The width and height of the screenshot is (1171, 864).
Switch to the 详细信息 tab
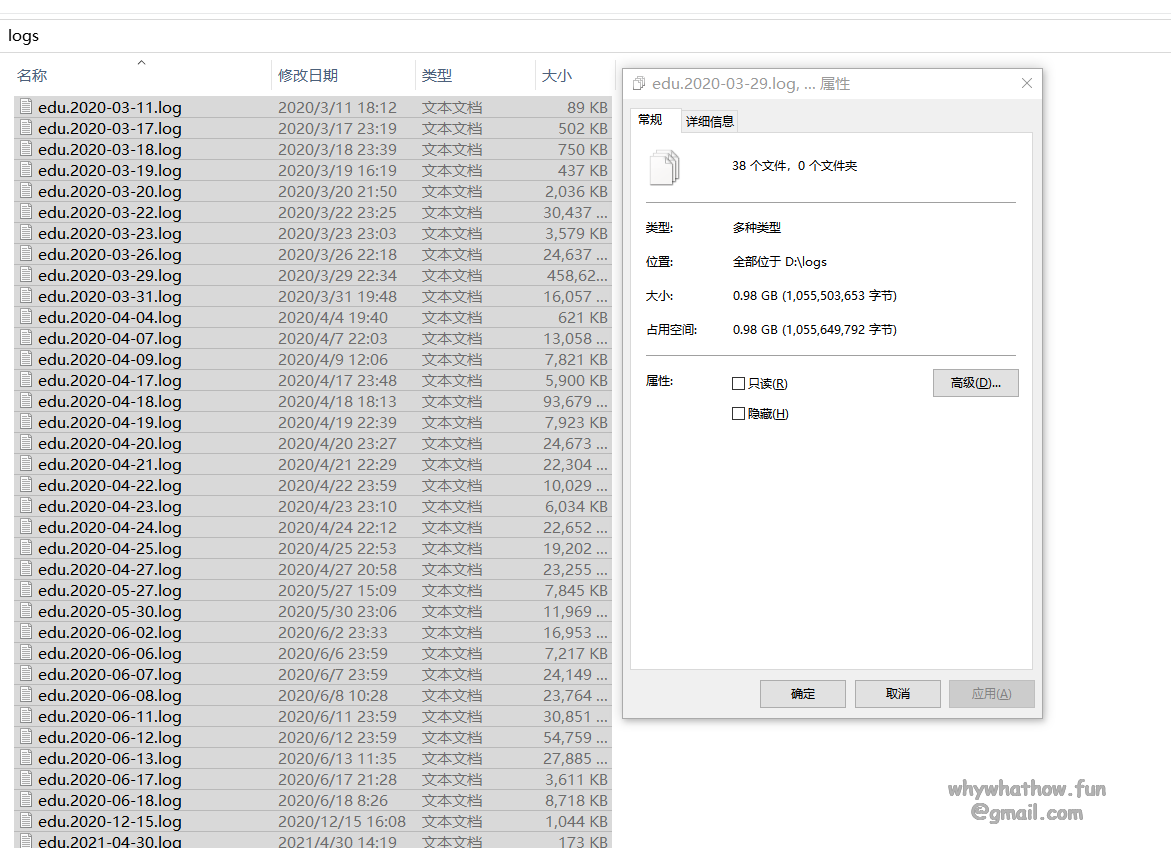click(709, 121)
